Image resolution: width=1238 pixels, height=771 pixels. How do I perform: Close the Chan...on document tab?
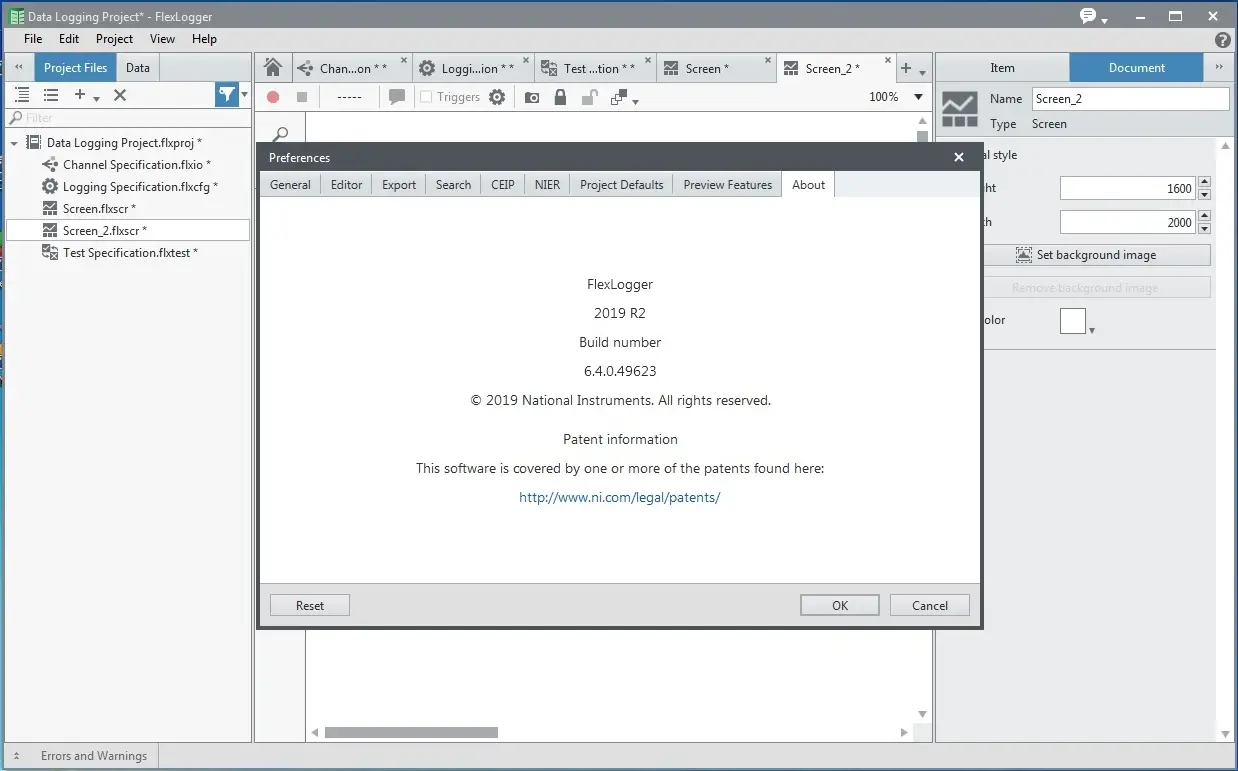point(404,61)
